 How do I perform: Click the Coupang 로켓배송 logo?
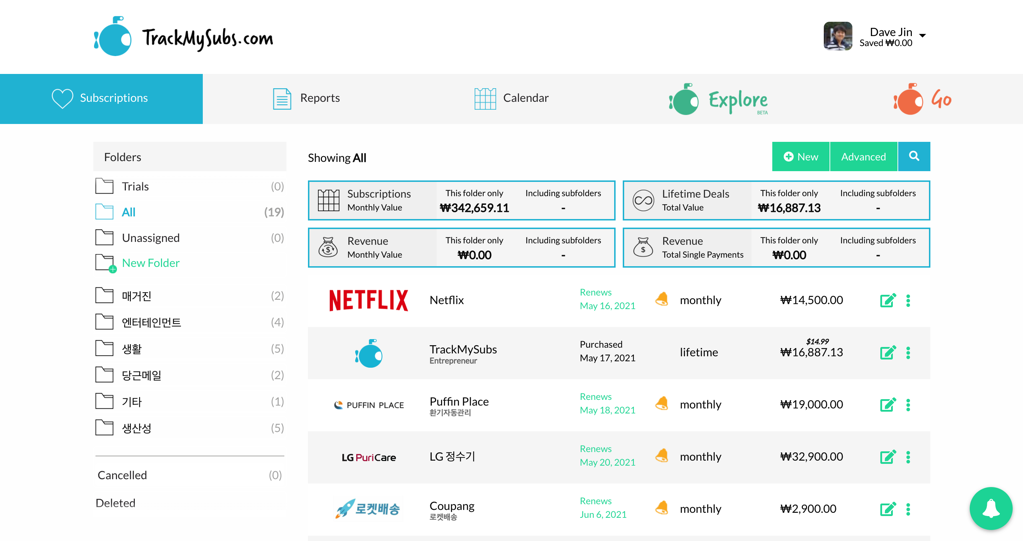[367, 509]
